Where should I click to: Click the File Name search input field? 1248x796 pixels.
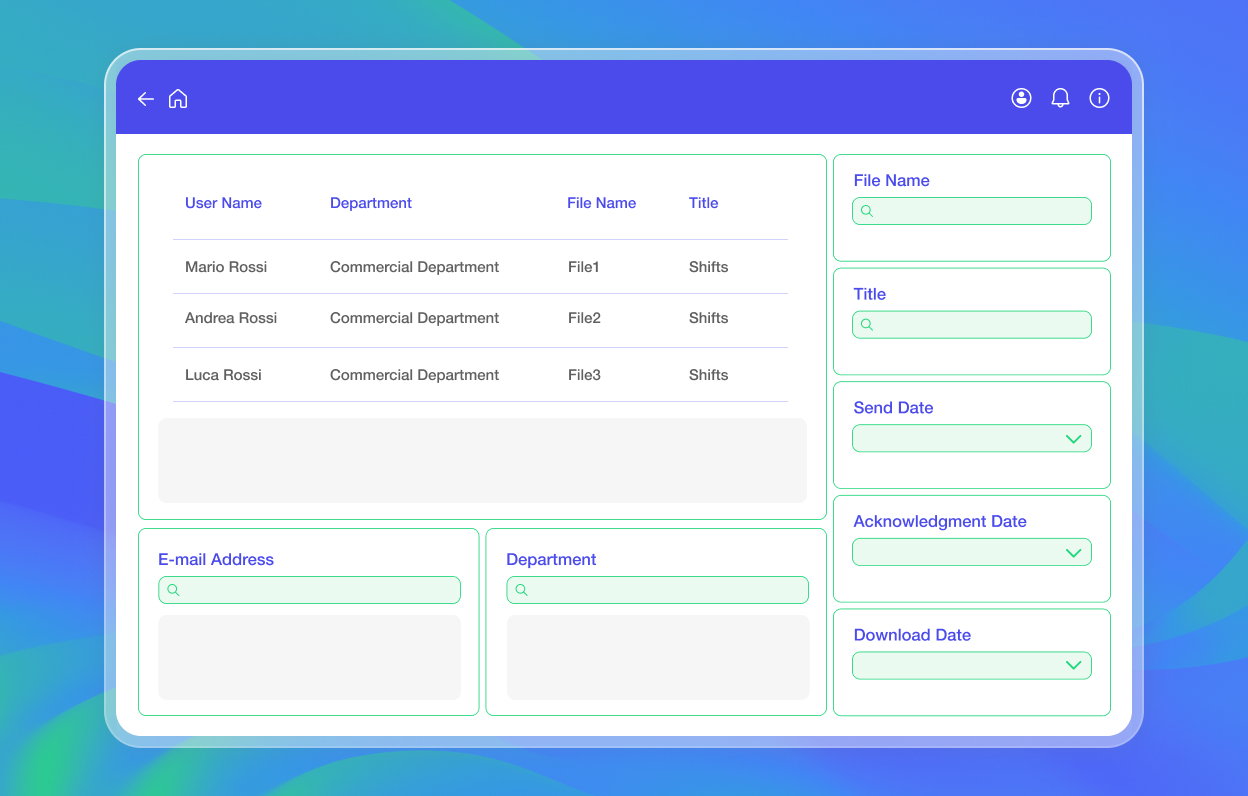[972, 211]
